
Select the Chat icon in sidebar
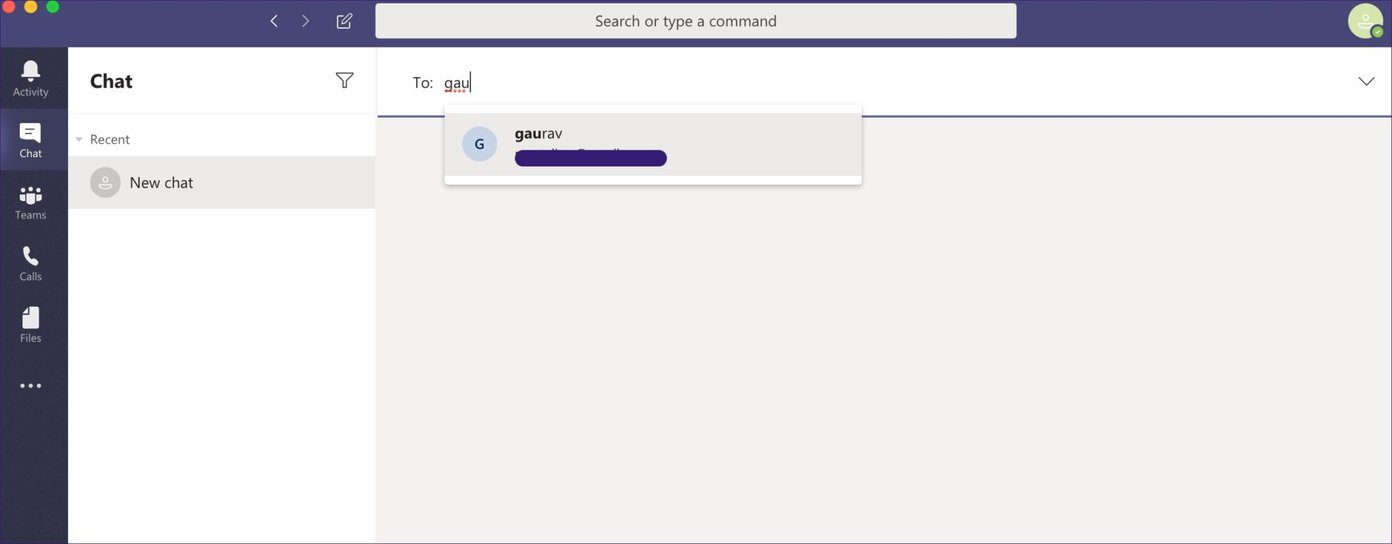pyautogui.click(x=31, y=133)
